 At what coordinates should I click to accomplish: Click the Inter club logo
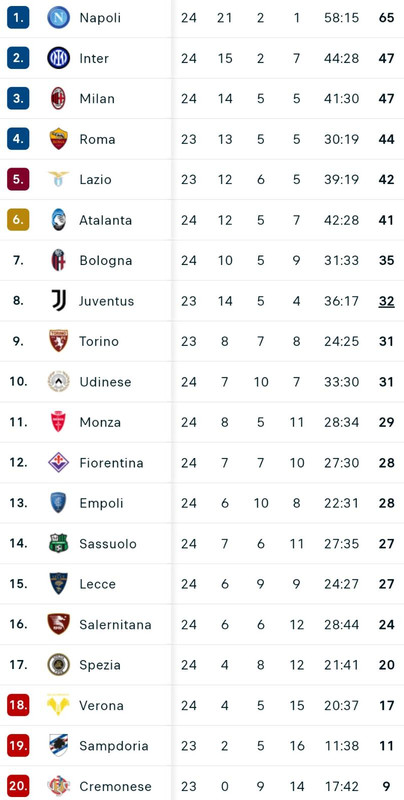[x=59, y=58]
